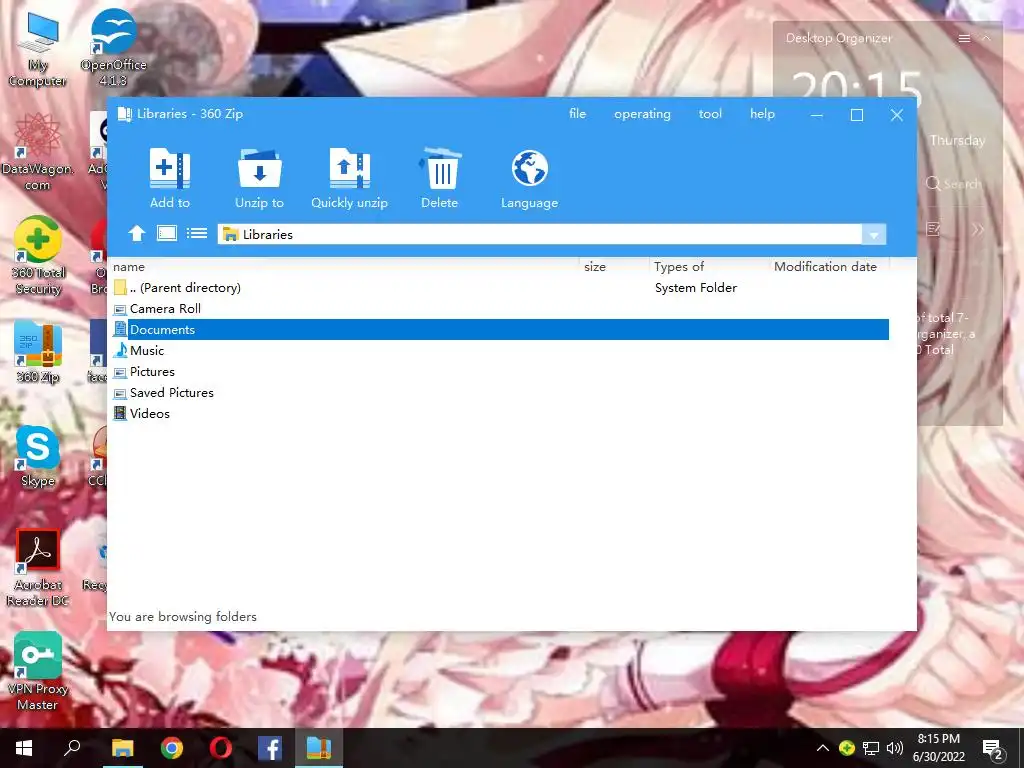
Task: Sort by Modification date column header
Action: point(829,266)
